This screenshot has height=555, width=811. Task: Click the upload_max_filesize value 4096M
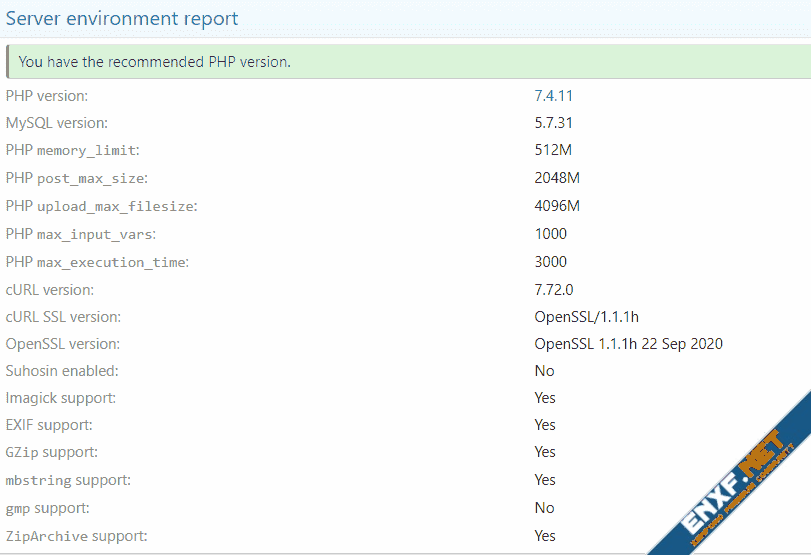(x=557, y=206)
